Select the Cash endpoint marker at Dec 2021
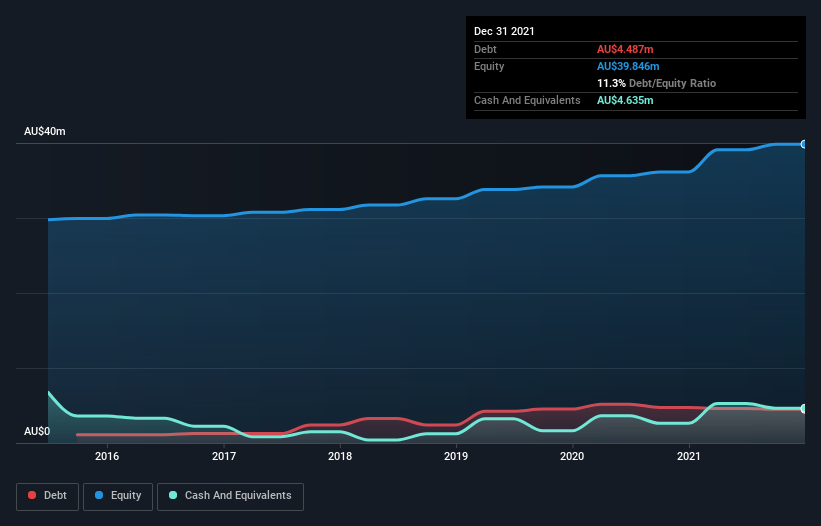Screen dimensions: 821x526 click(x=804, y=408)
